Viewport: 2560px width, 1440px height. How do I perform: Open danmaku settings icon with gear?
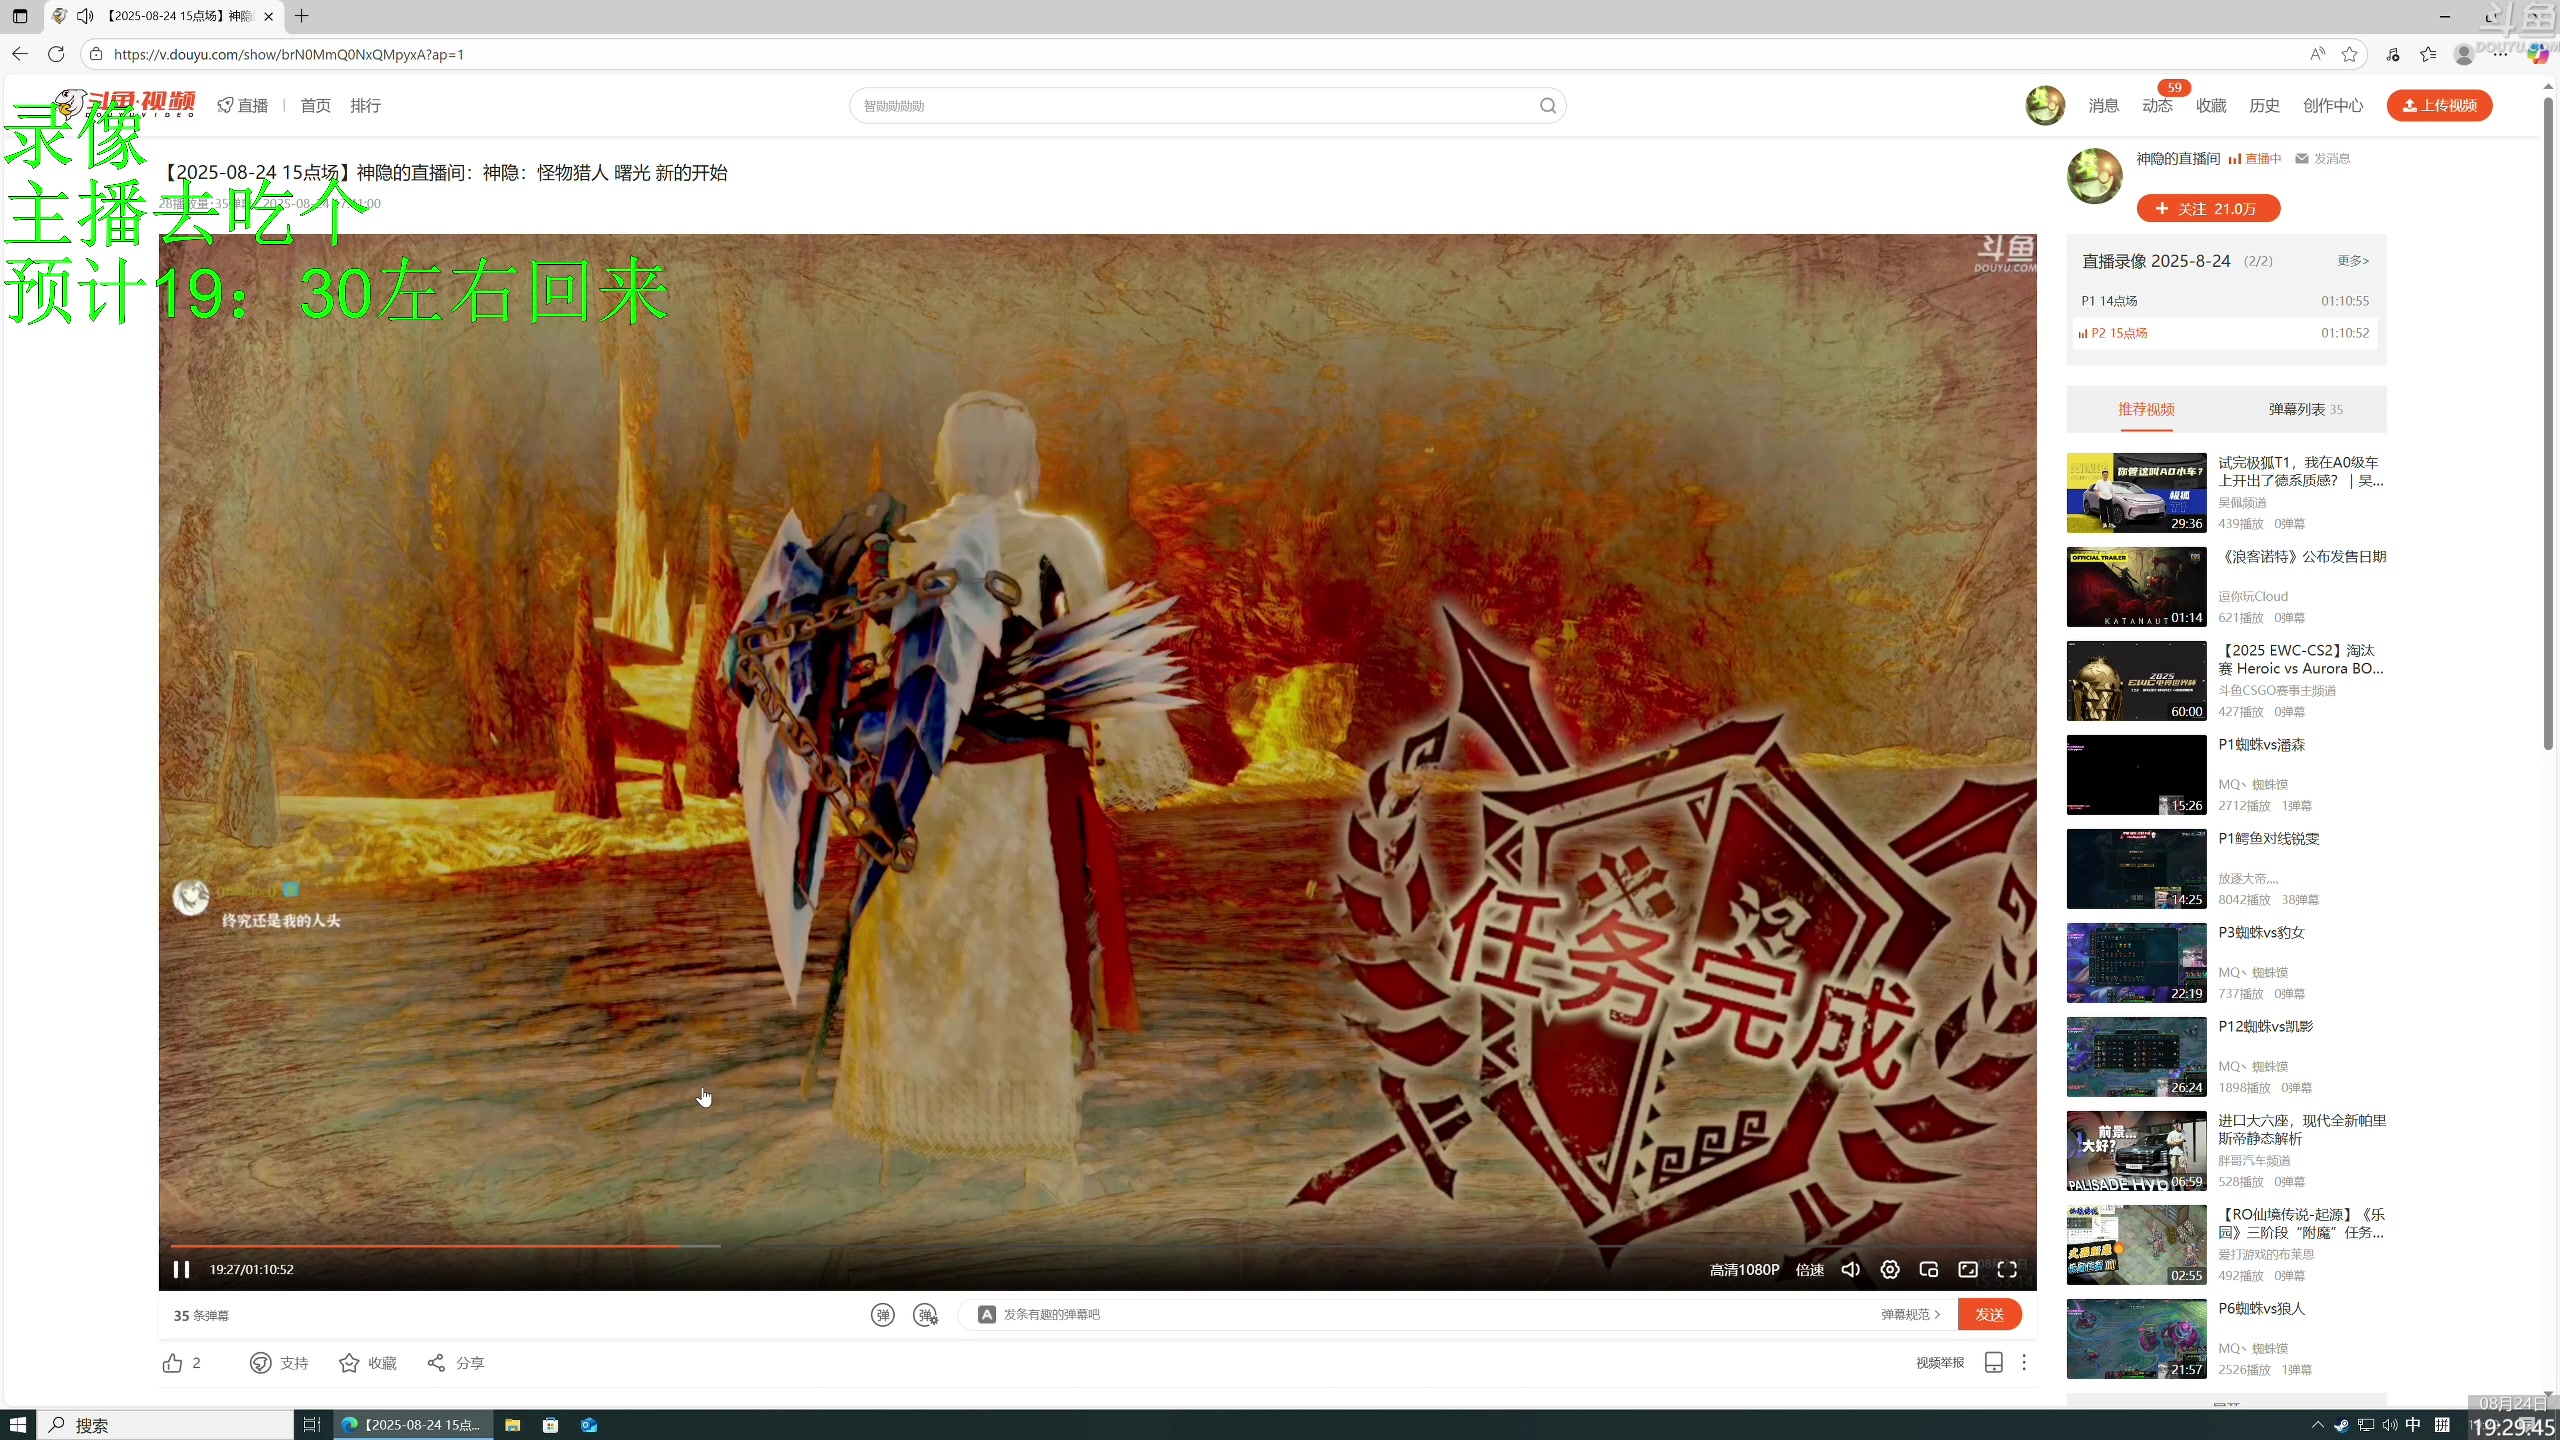coord(926,1315)
